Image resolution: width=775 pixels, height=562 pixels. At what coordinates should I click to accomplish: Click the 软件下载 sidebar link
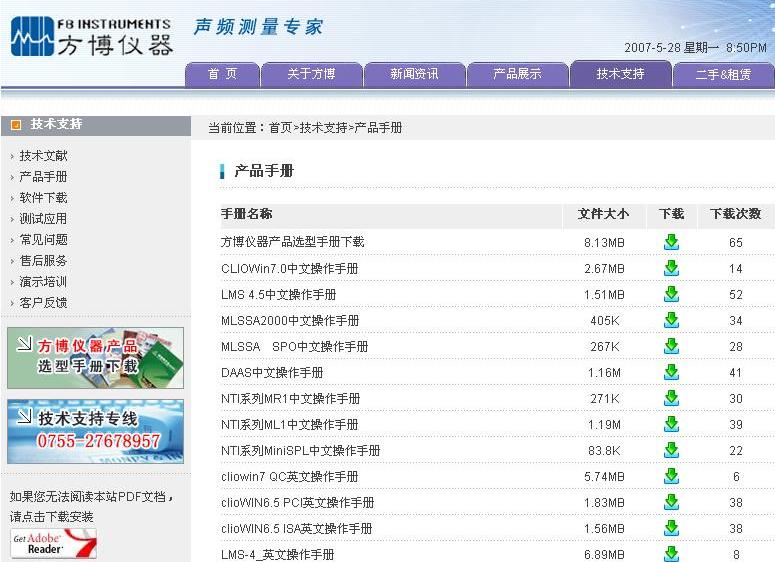coord(44,198)
